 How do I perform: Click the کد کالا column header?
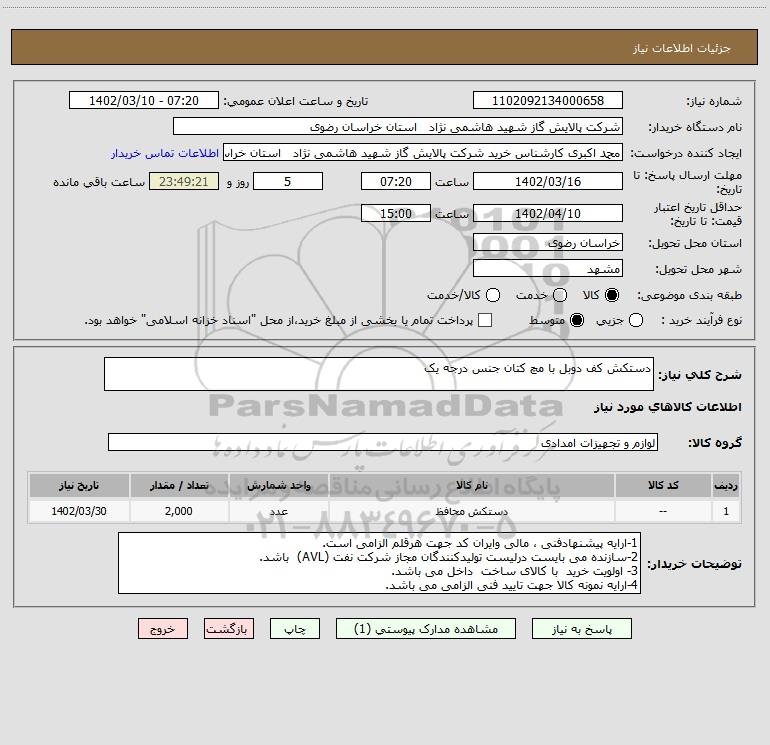(x=663, y=485)
